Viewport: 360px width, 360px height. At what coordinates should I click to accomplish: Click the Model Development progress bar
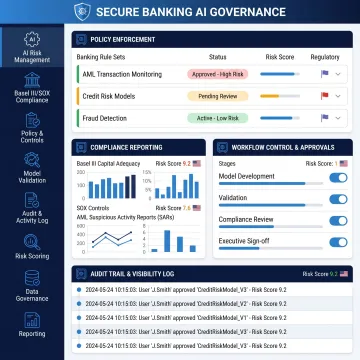pyautogui.click(x=271, y=183)
